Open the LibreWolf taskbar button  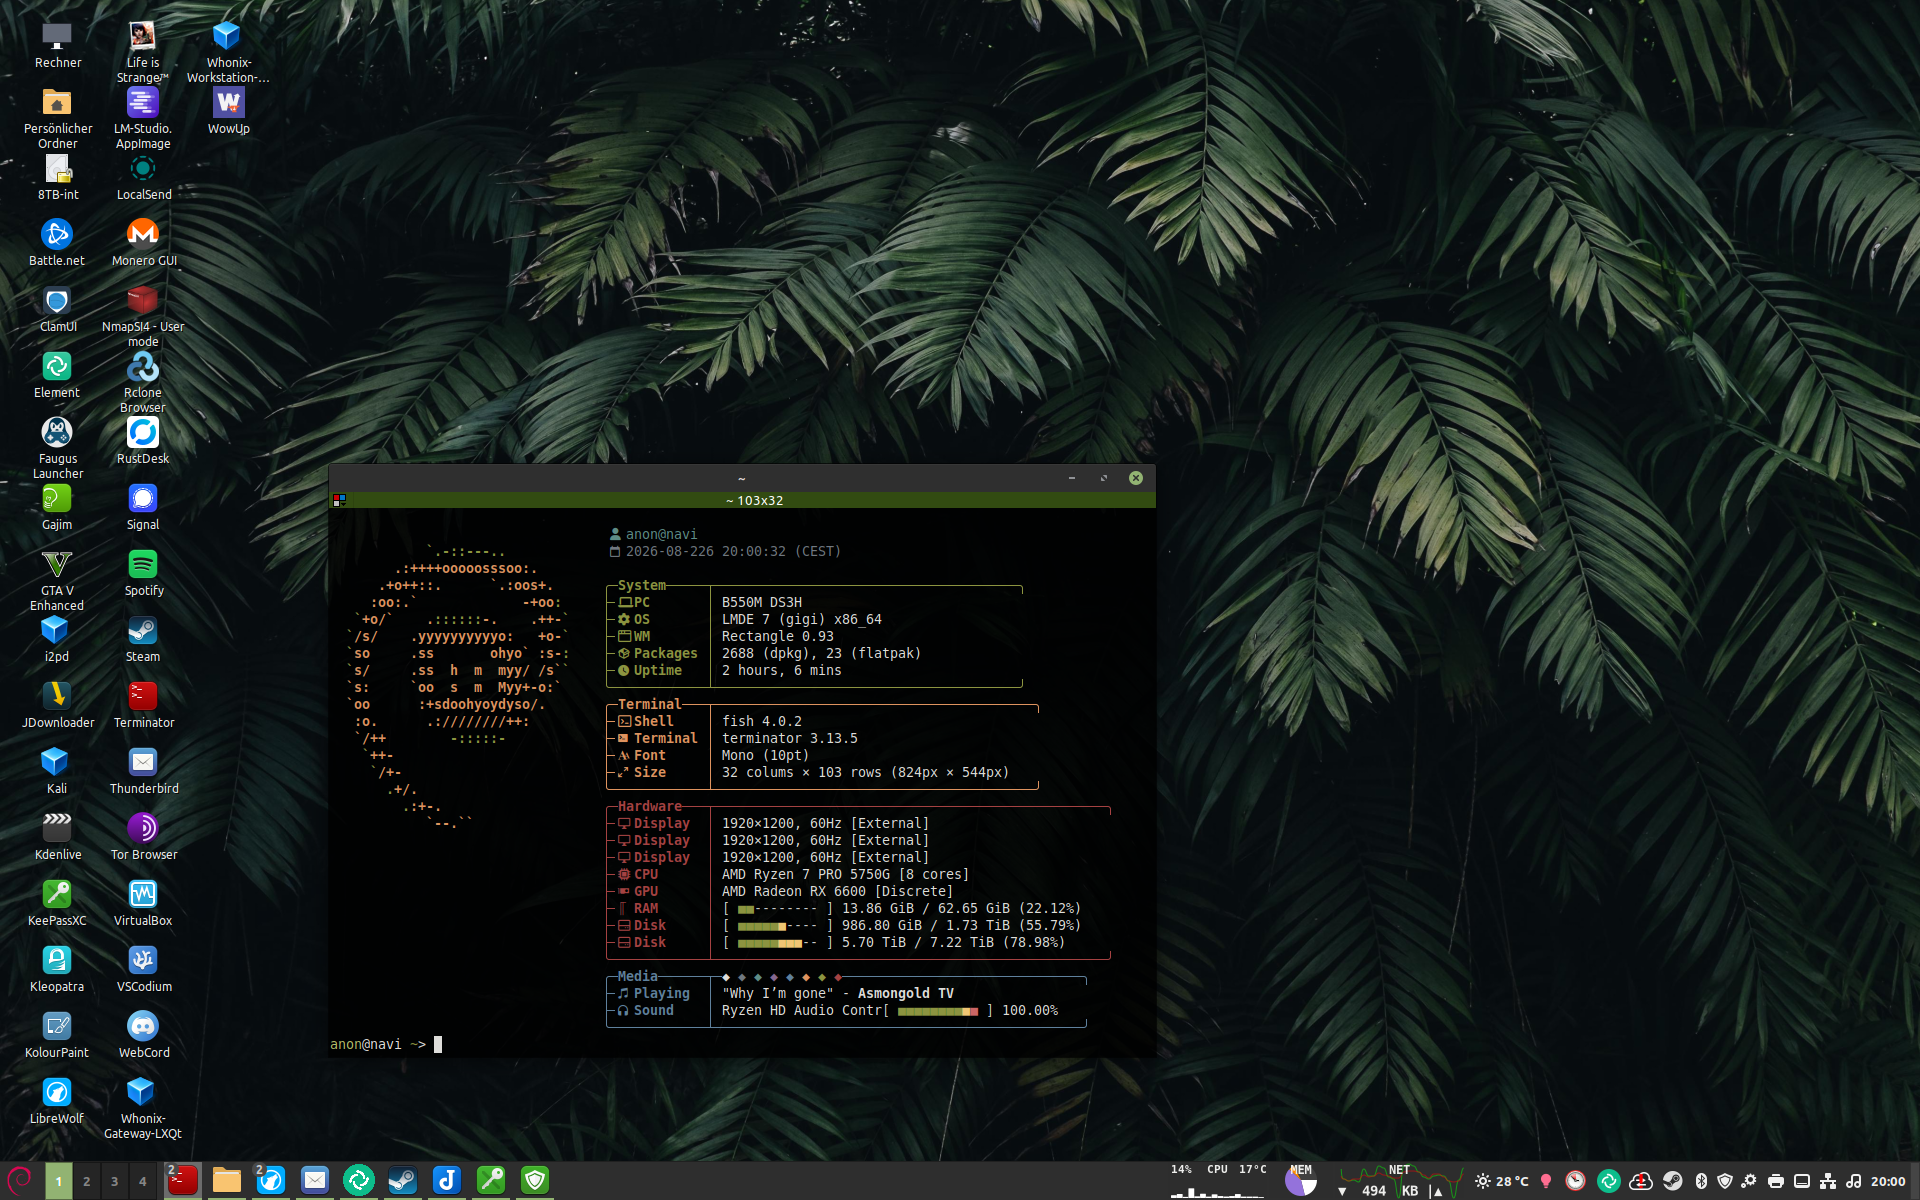point(271,1181)
